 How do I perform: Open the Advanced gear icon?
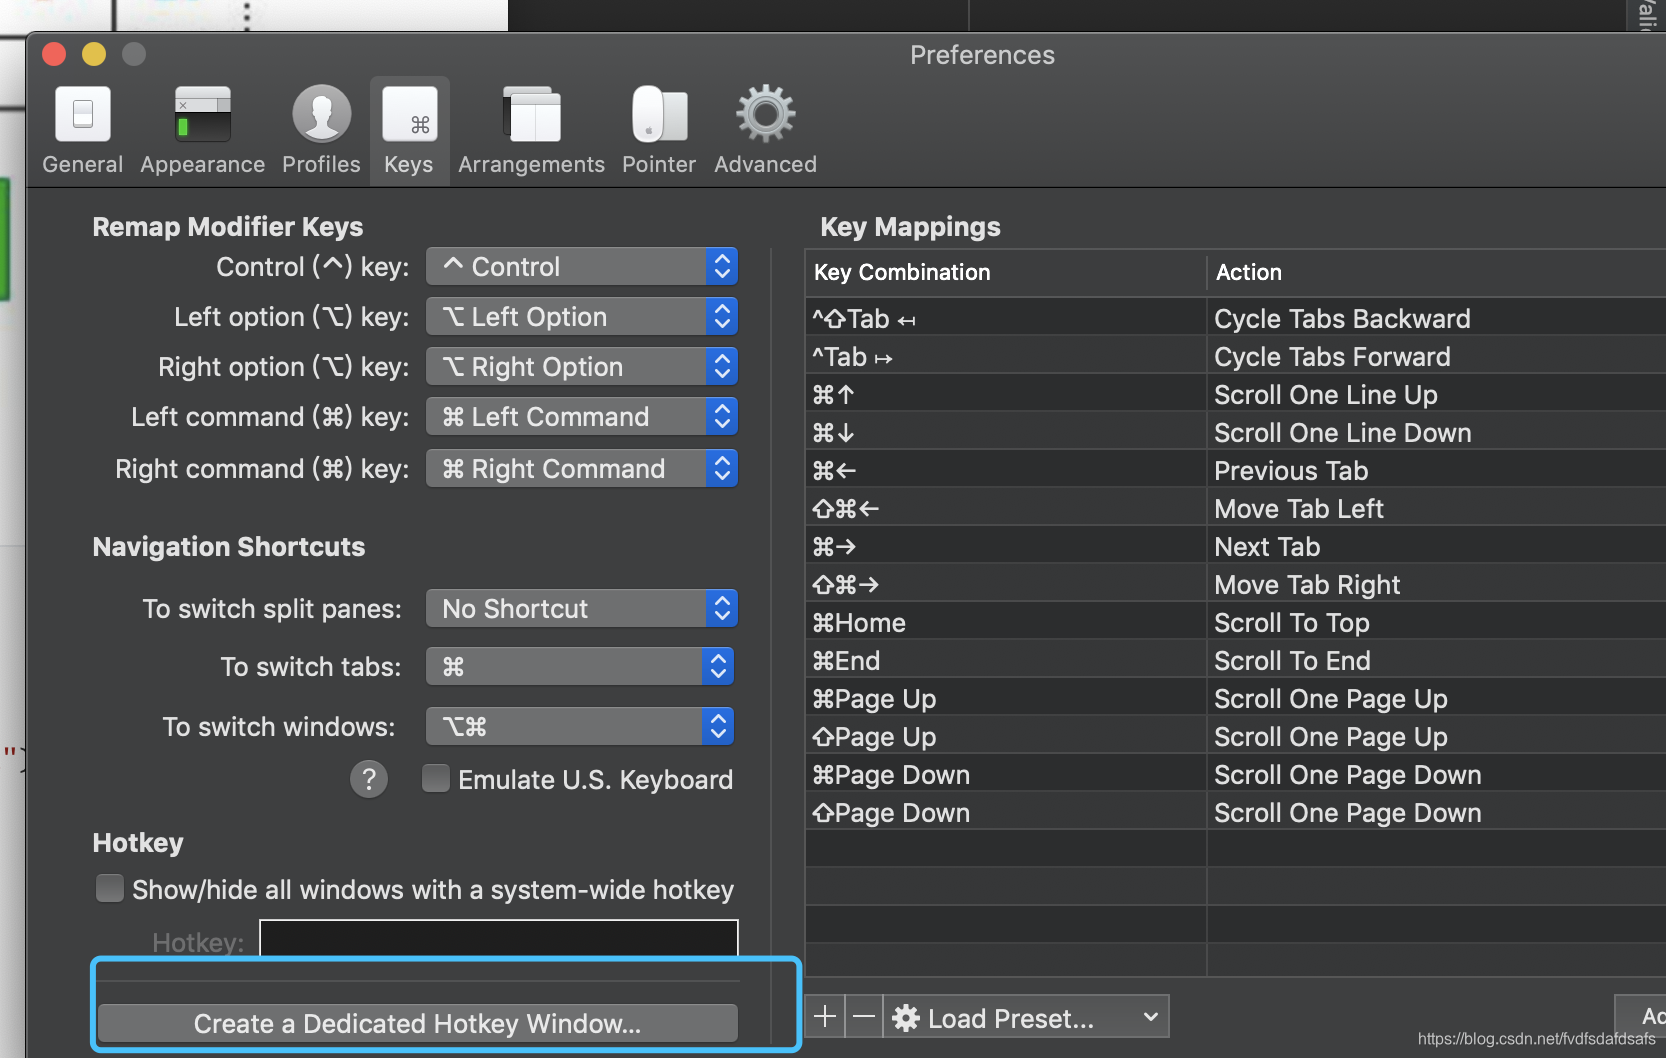(x=765, y=130)
